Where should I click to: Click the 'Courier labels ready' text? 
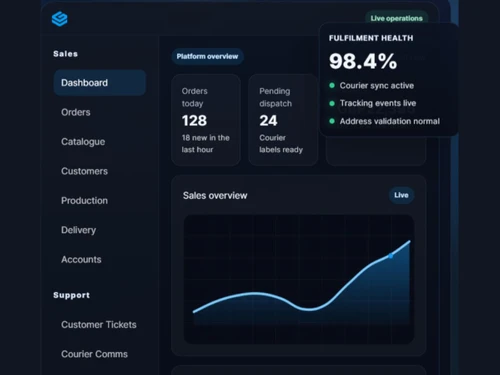pos(281,144)
